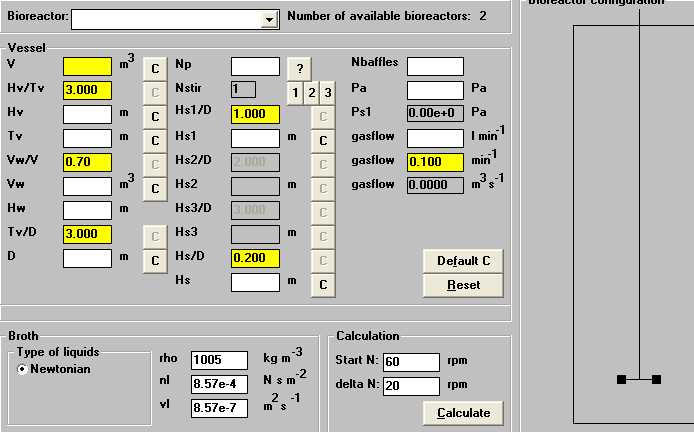Click the stirrer impeller in the bioreactor diagram
Viewport: 694px width, 432px height.
point(639,379)
